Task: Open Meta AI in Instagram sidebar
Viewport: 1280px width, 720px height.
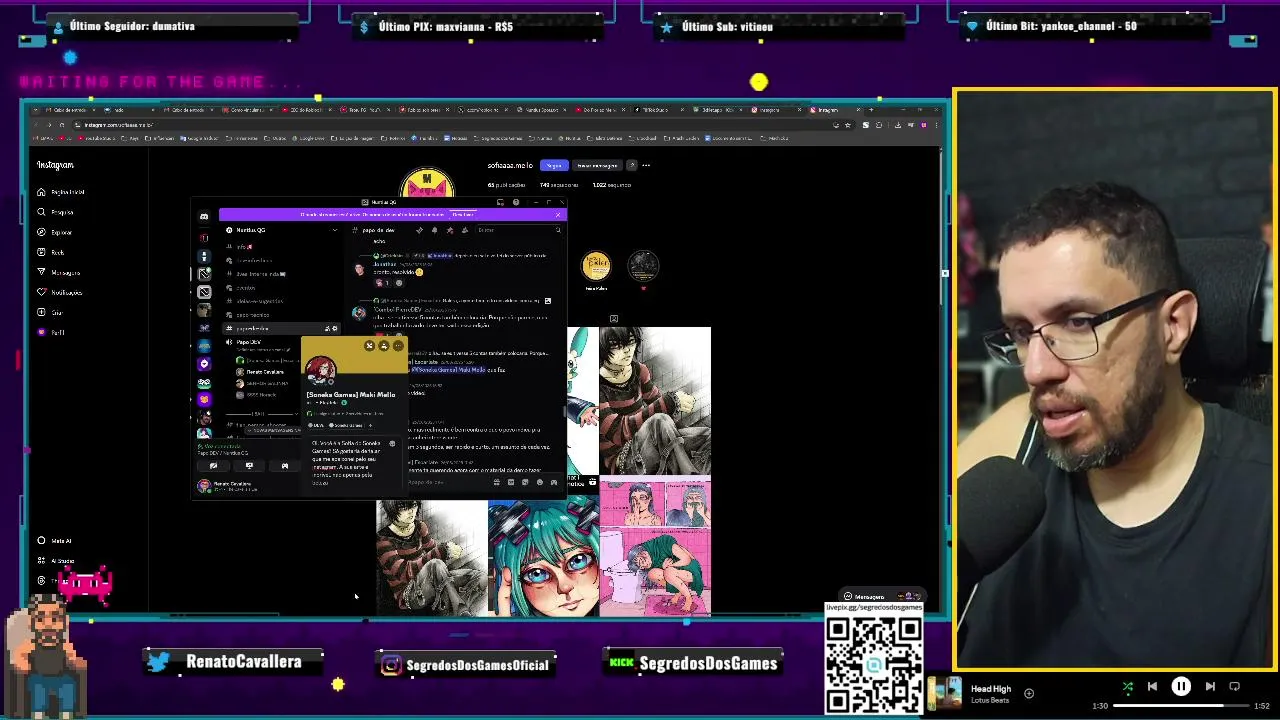Action: 55,541
